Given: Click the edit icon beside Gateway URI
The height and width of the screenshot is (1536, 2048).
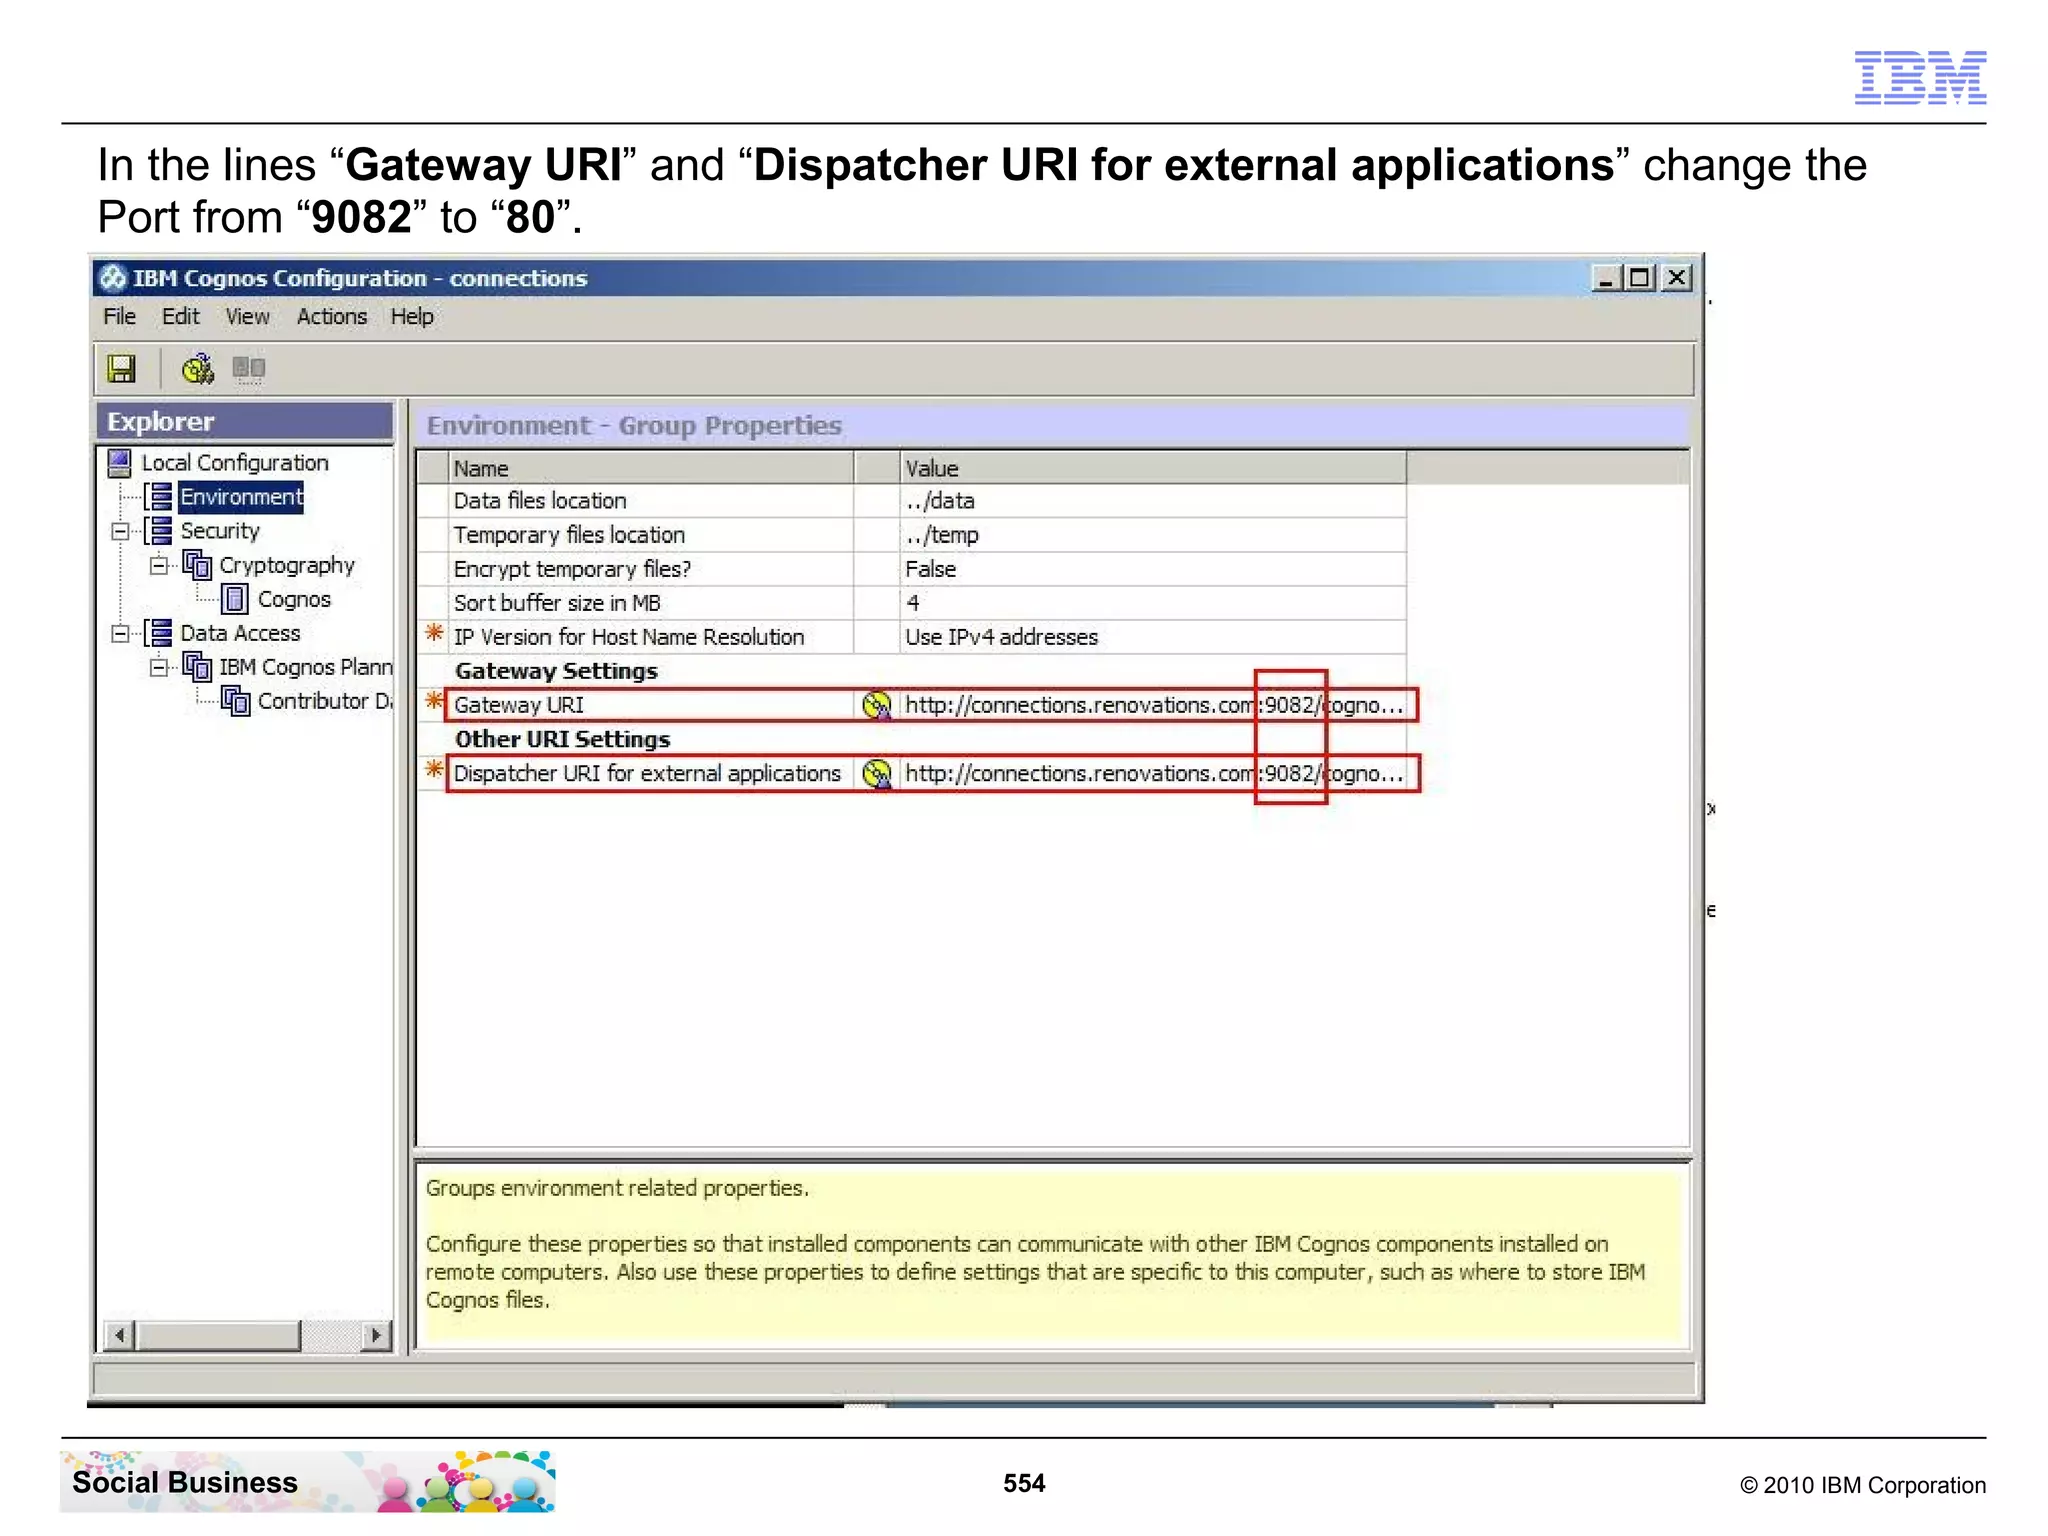Looking at the screenshot, I should point(877,705).
